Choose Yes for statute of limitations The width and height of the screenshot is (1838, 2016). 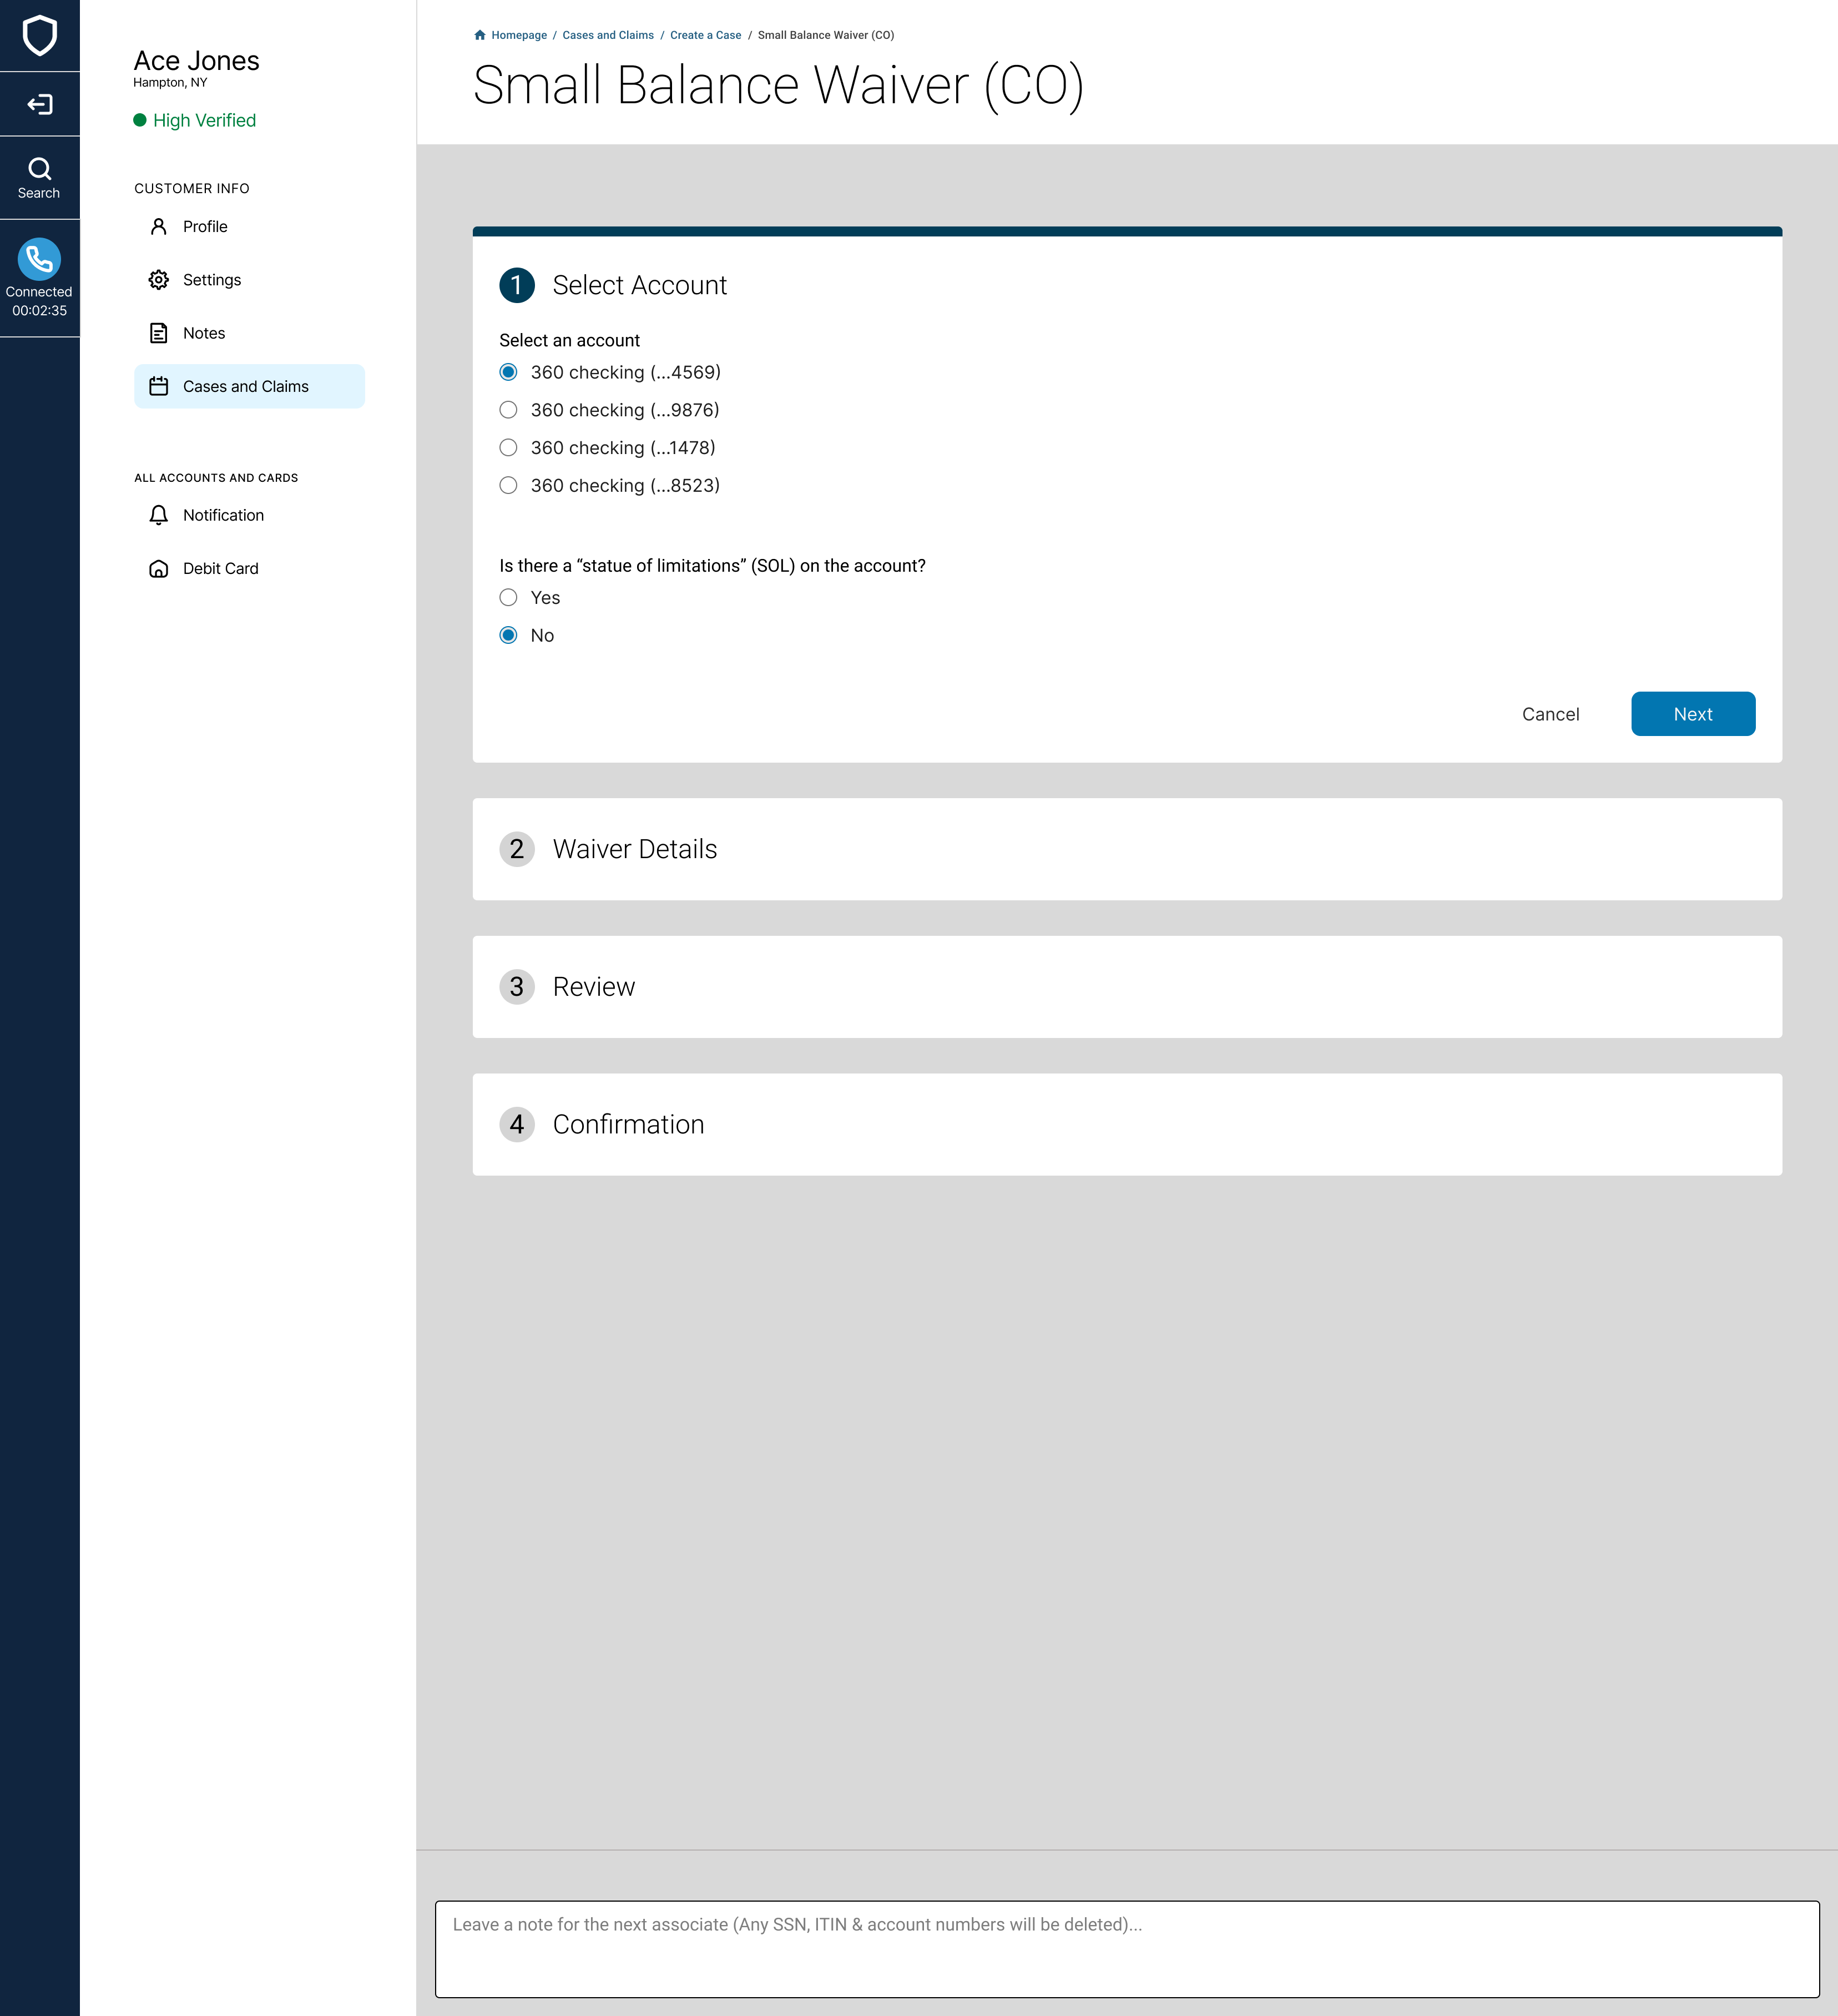(x=508, y=598)
